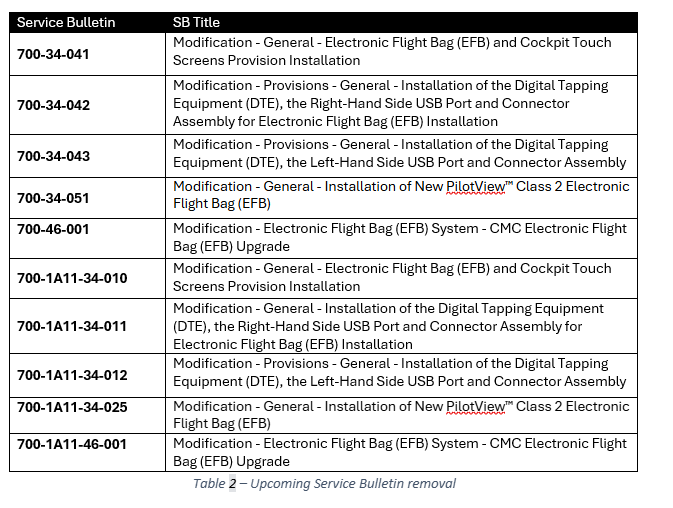
Task: Click the CMC EFB Upgrade title in row 700-46-001
Action: pyautogui.click(x=400, y=237)
